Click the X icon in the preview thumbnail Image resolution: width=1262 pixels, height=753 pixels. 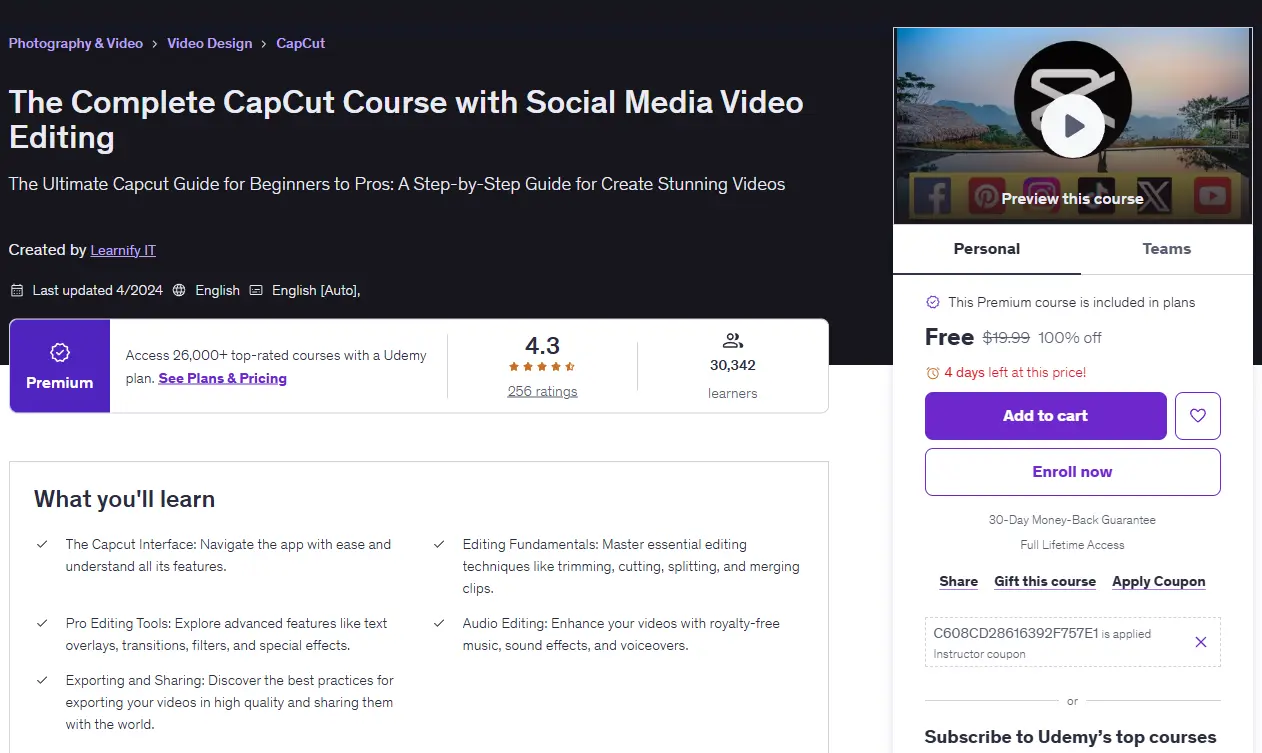1156,196
